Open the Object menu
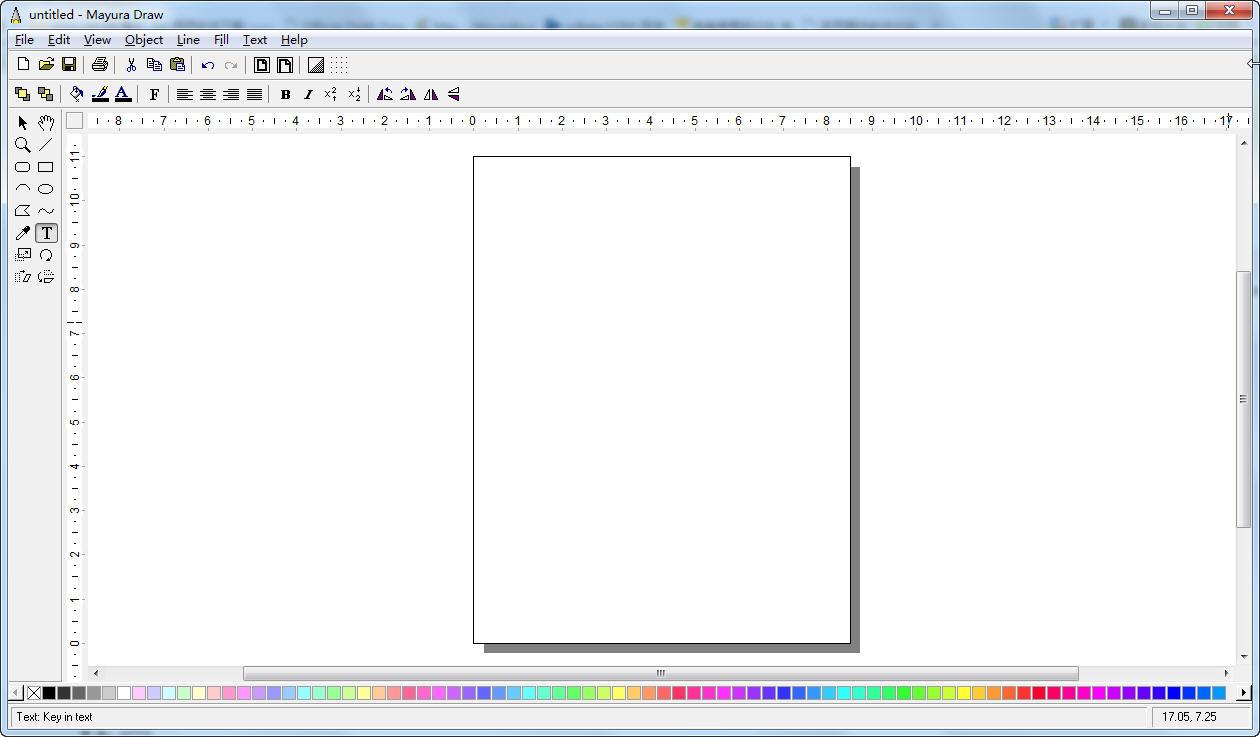 coord(143,40)
